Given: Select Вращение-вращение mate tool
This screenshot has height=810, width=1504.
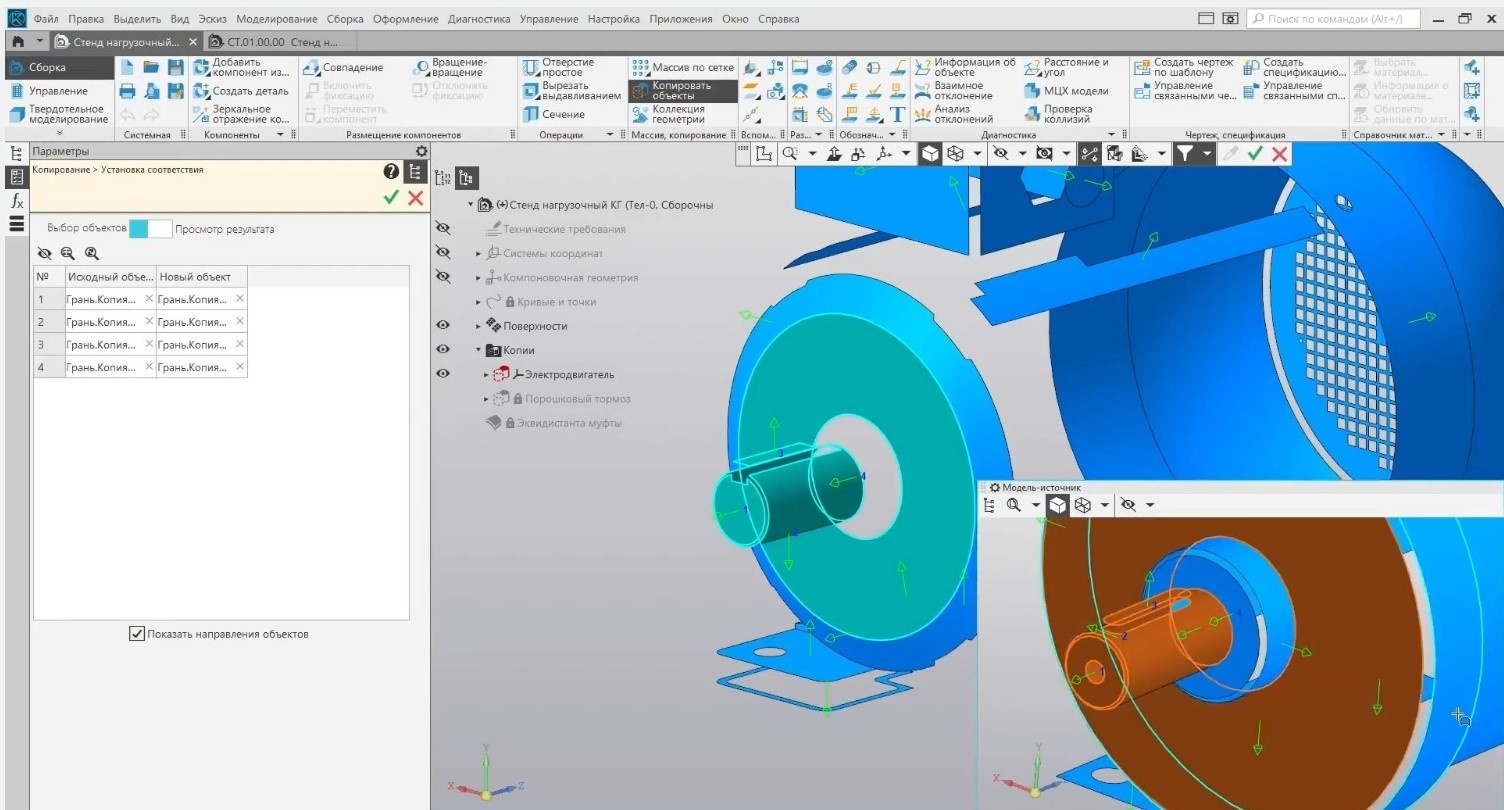Looking at the screenshot, I should 448,67.
